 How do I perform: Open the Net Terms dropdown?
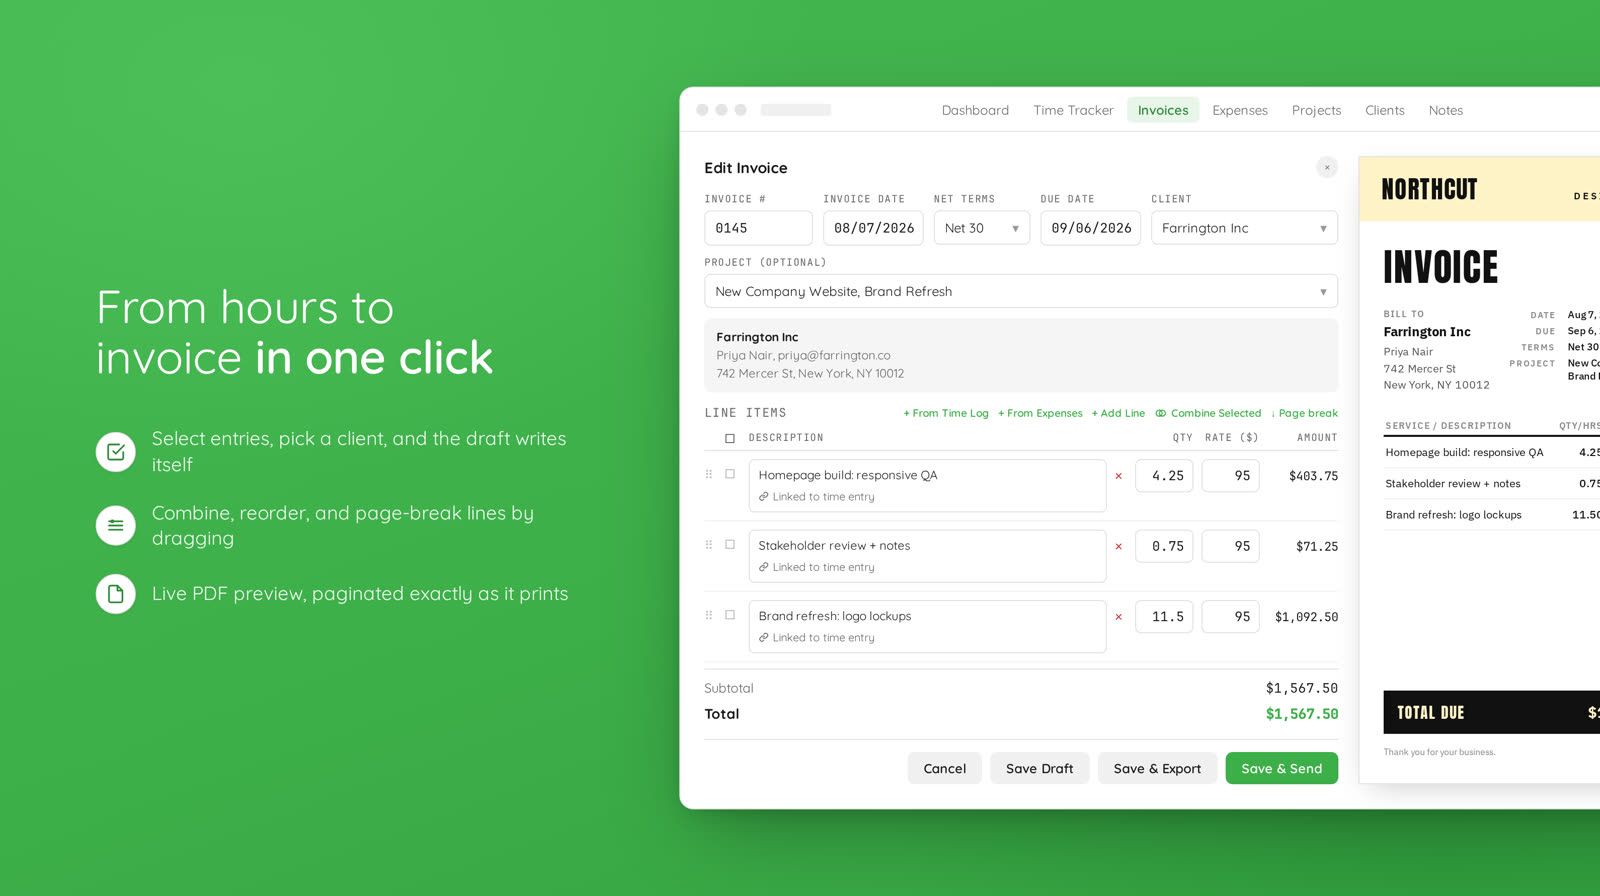click(x=982, y=228)
